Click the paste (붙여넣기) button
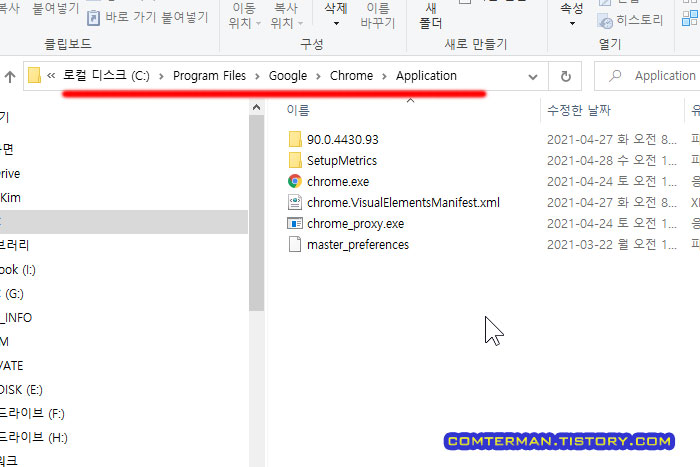Screen dimensions: 700x467 [x=56, y=8]
